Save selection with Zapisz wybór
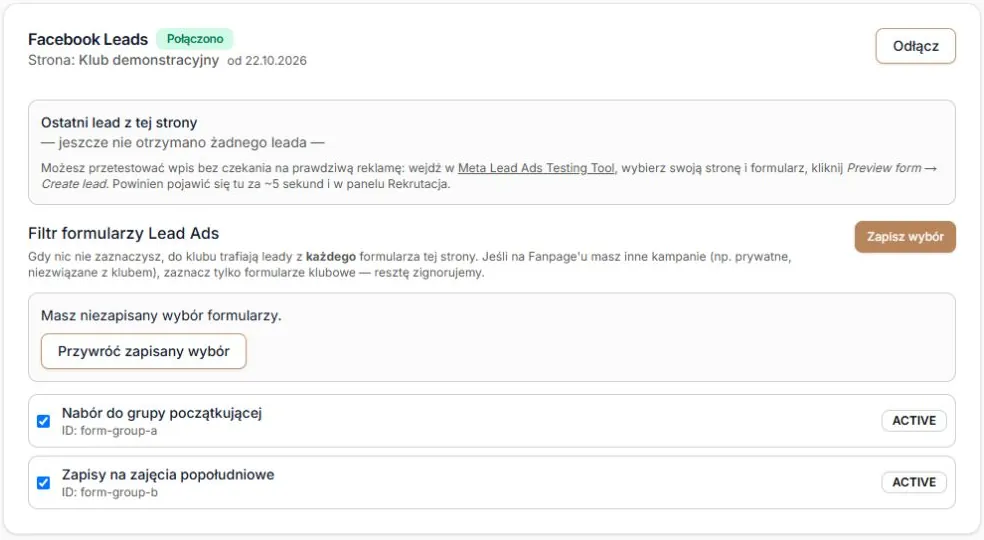Image resolution: width=984 pixels, height=540 pixels. coord(905,237)
